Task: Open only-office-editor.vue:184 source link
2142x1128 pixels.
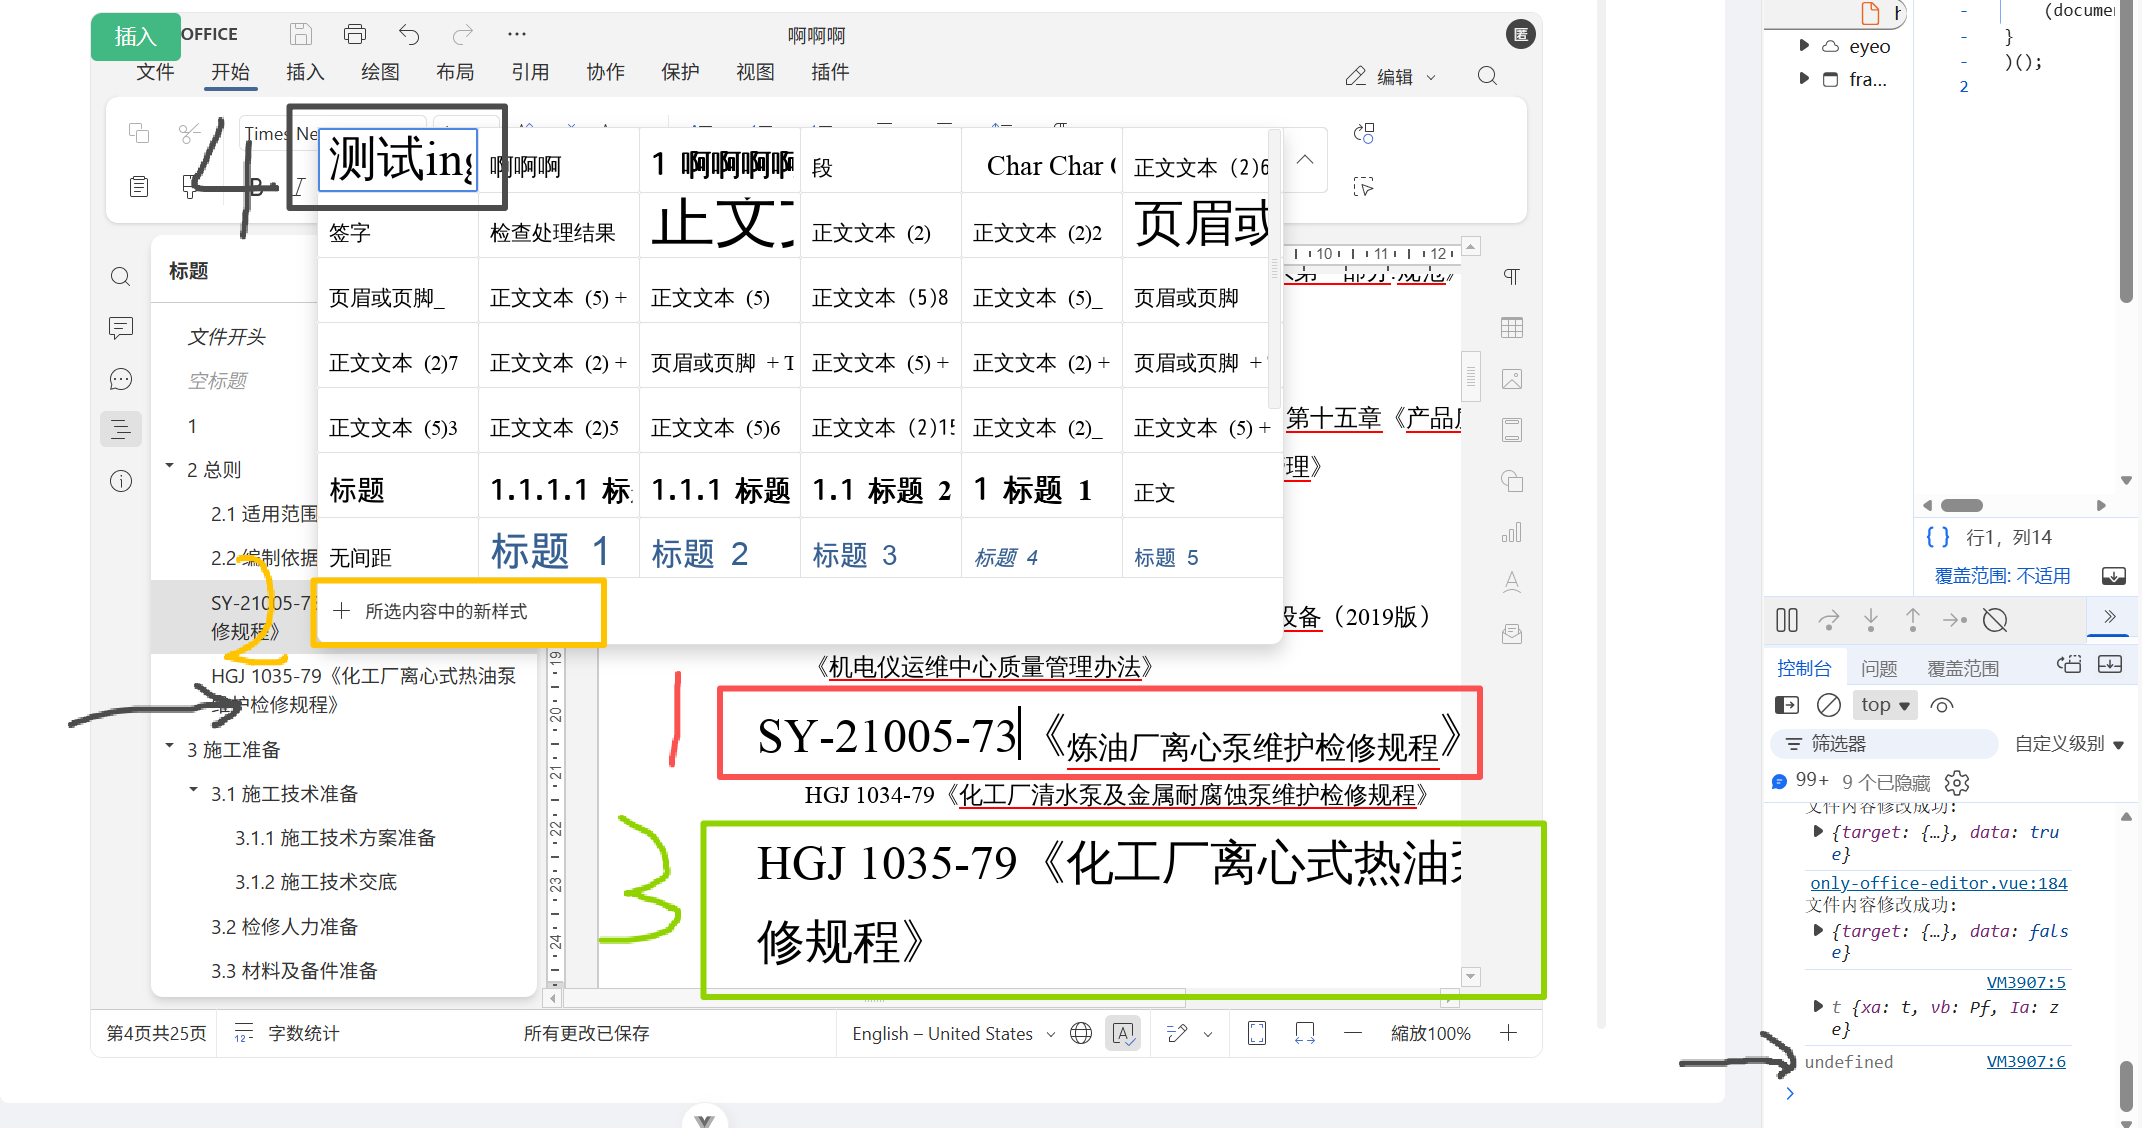Action: point(1938,883)
